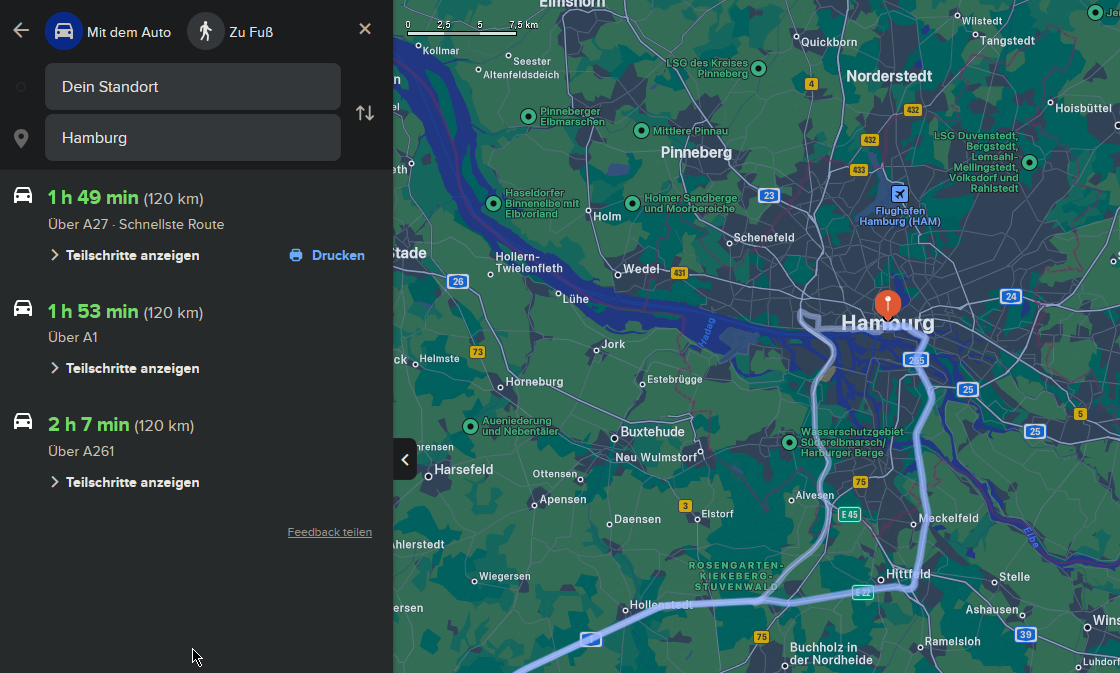Click the Wedel town label

641,269
